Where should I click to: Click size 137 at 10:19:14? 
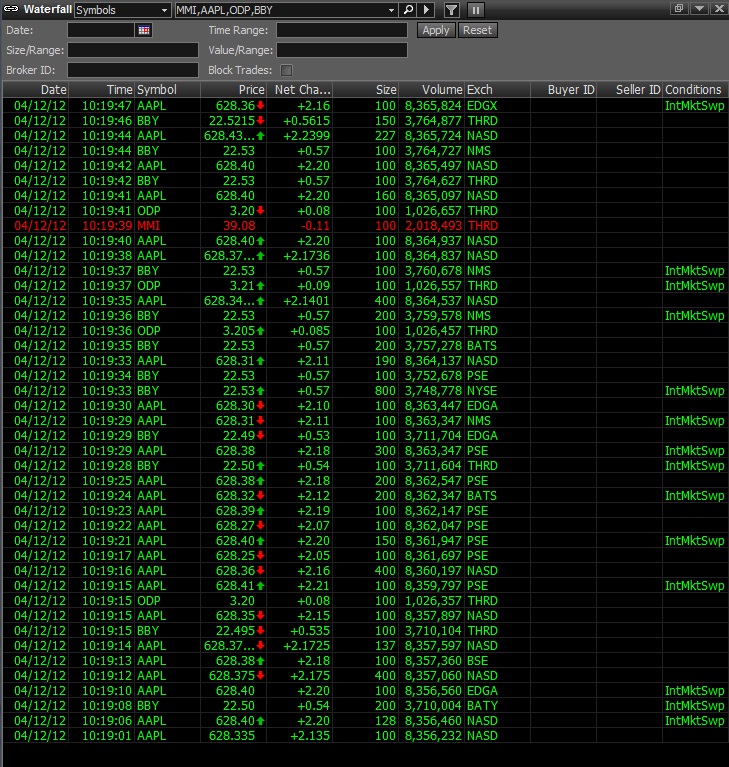(385, 646)
